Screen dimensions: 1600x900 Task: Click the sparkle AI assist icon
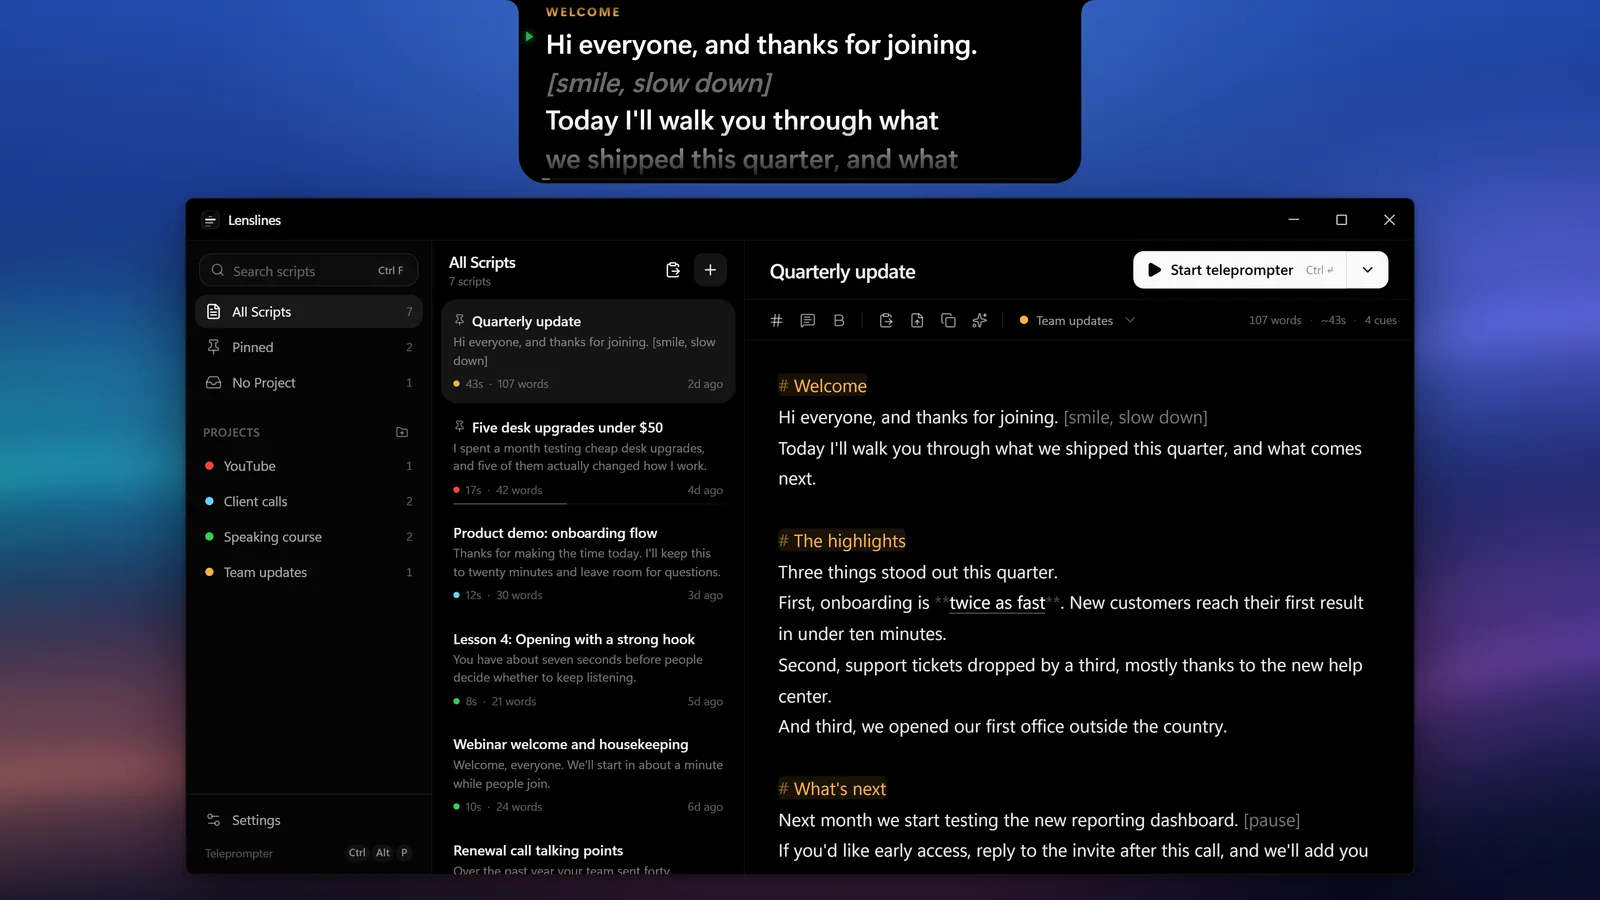point(979,320)
